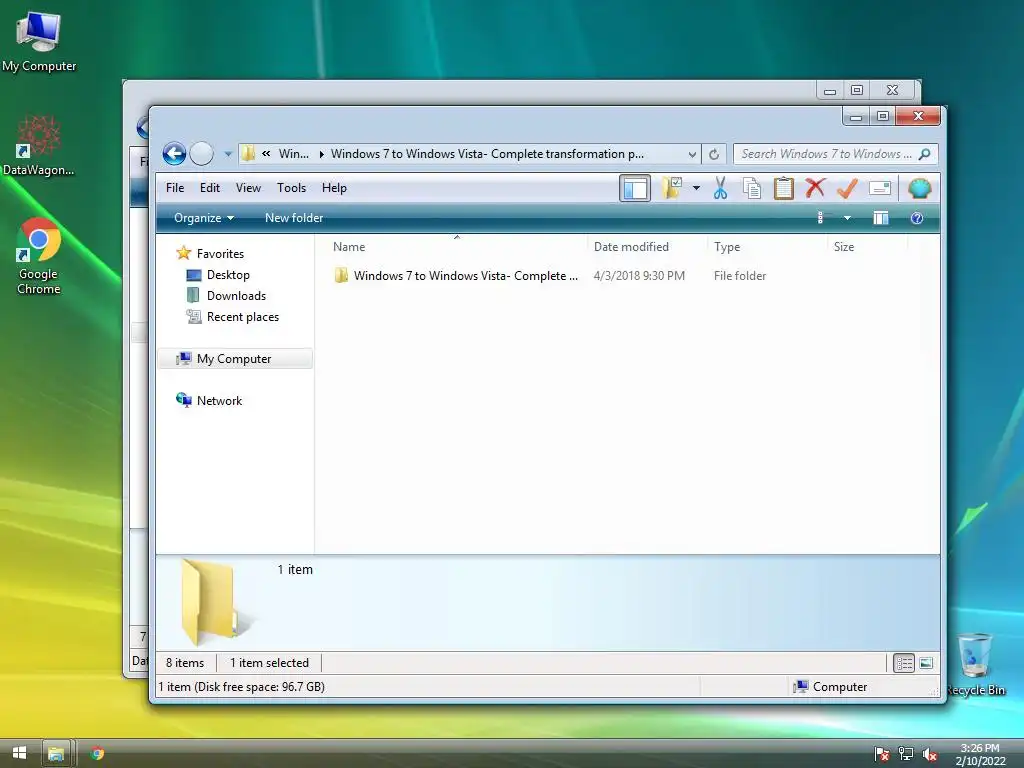Viewport: 1024px width, 768px height.
Task: Click the folder icon in address bar
Action: point(249,154)
